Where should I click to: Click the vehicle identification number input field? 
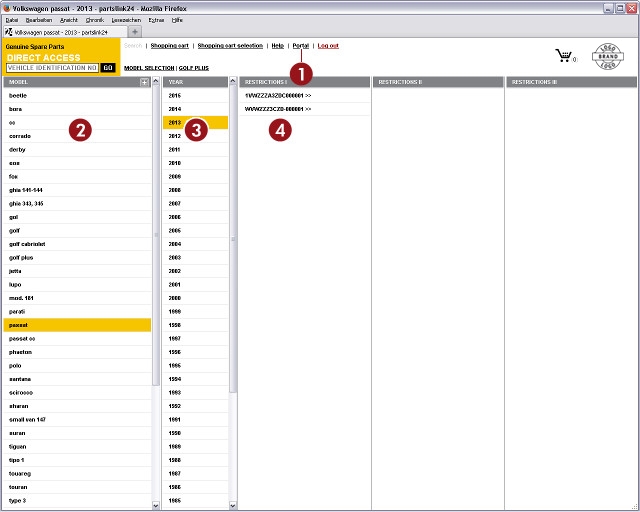(x=51, y=67)
